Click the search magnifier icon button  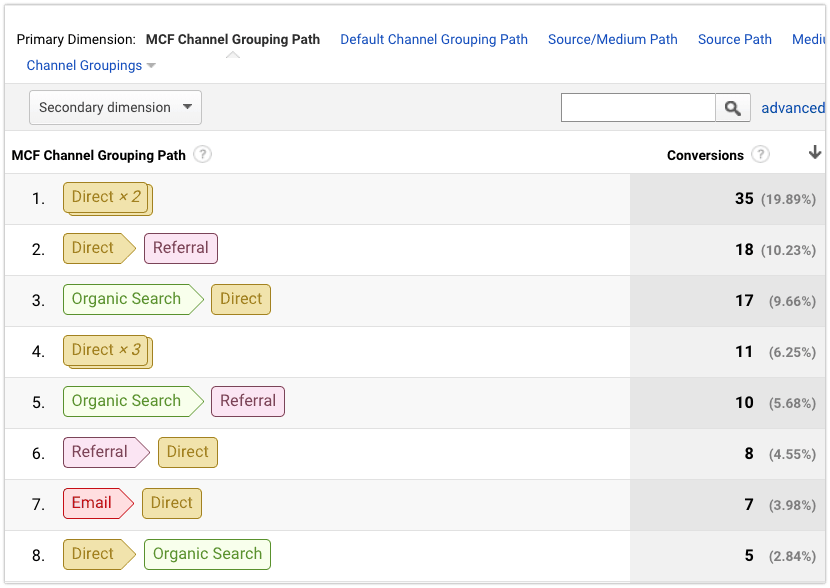point(733,108)
